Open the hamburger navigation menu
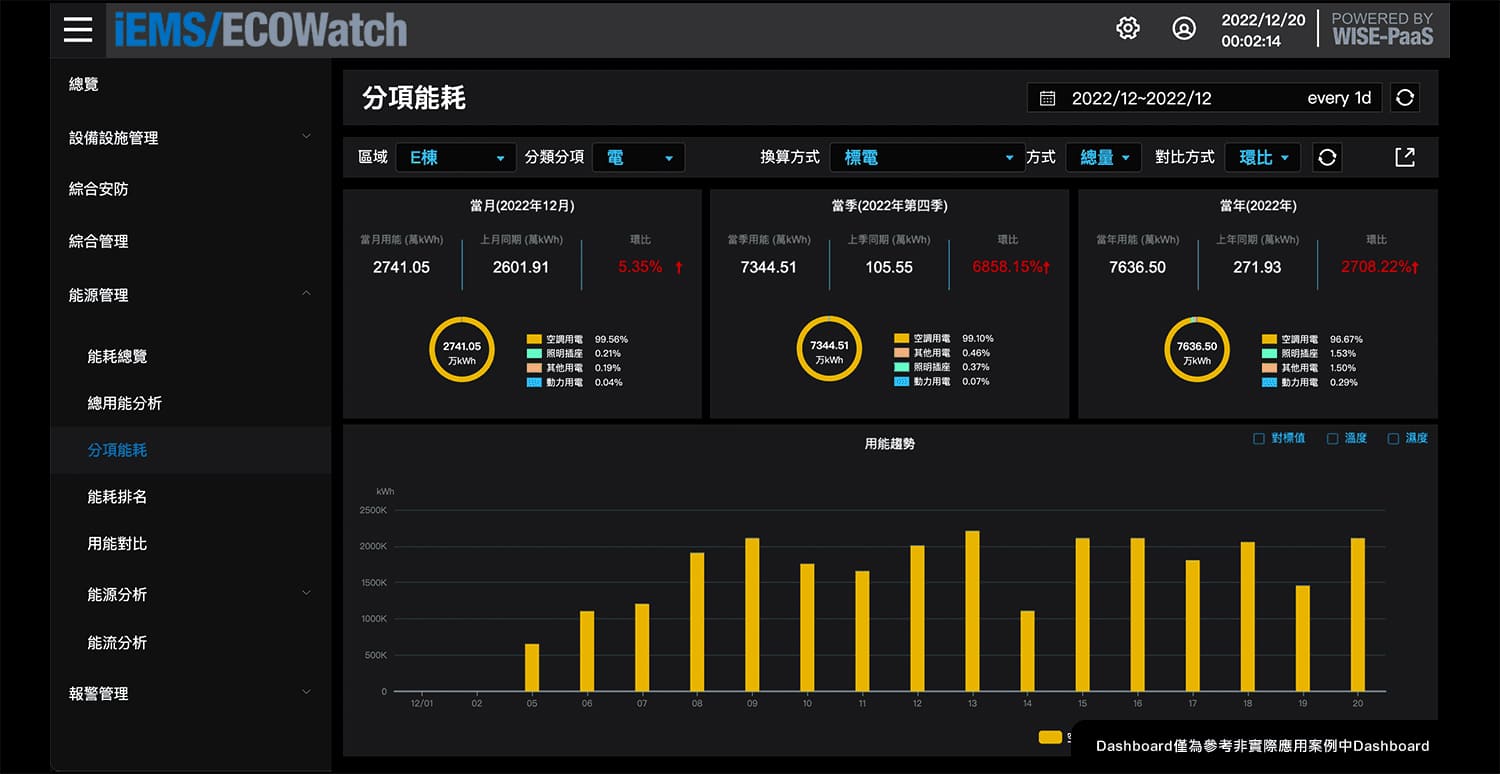The width and height of the screenshot is (1500, 774). click(x=78, y=30)
